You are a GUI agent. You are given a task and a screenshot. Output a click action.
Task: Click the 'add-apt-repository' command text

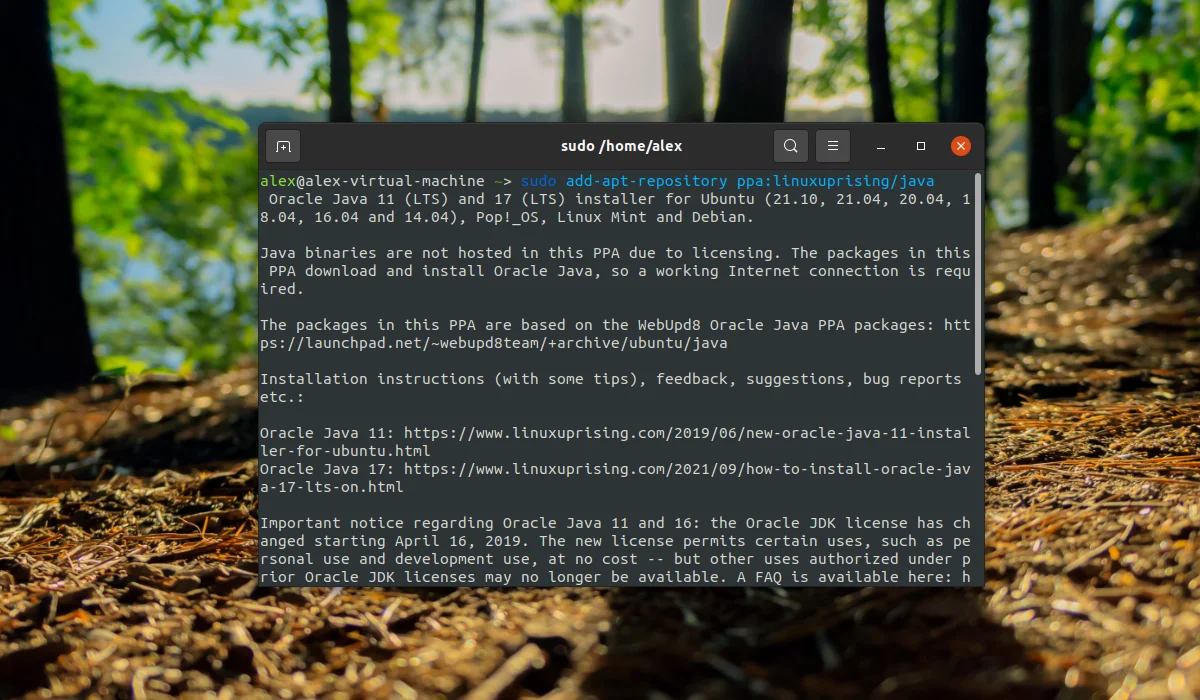click(646, 181)
